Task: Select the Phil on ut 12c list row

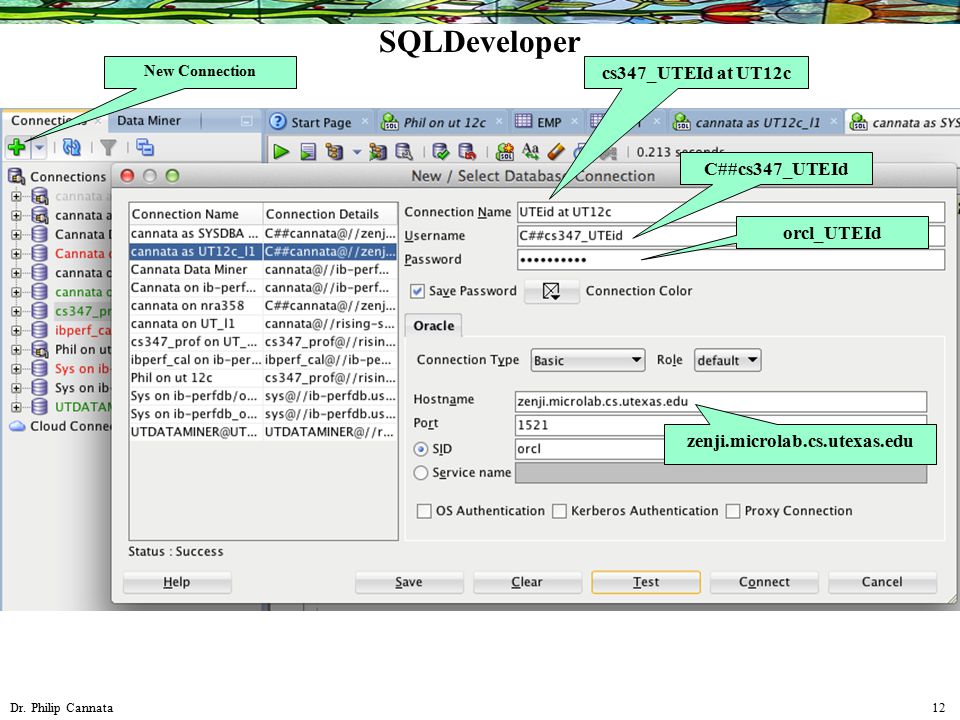Action: [x=263, y=378]
